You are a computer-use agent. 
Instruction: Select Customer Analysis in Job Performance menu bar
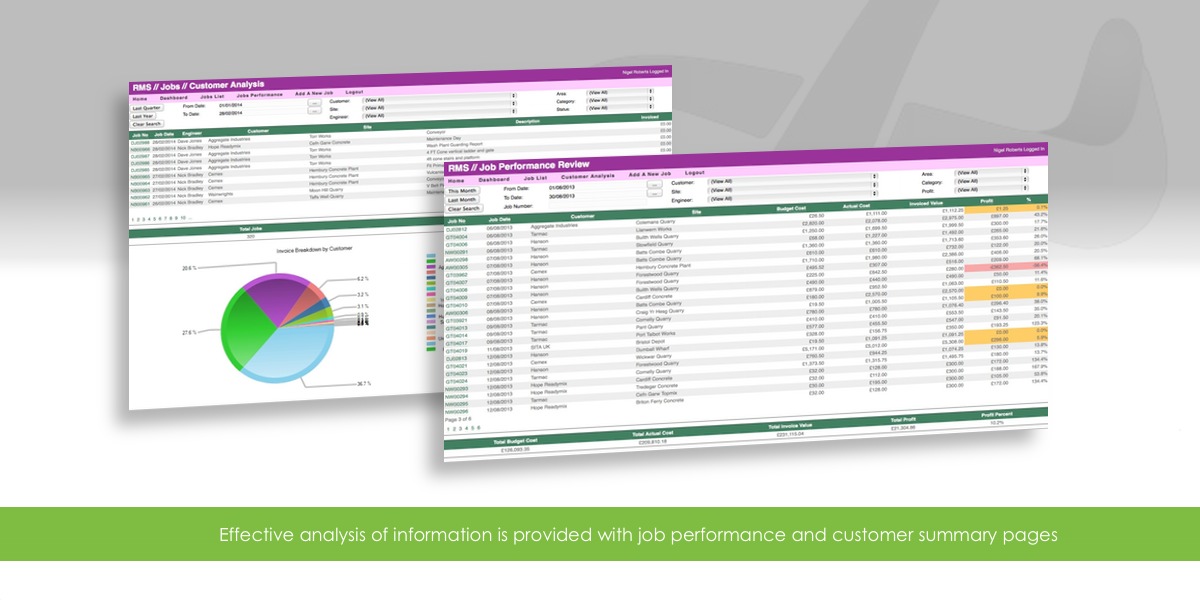[x=586, y=176]
